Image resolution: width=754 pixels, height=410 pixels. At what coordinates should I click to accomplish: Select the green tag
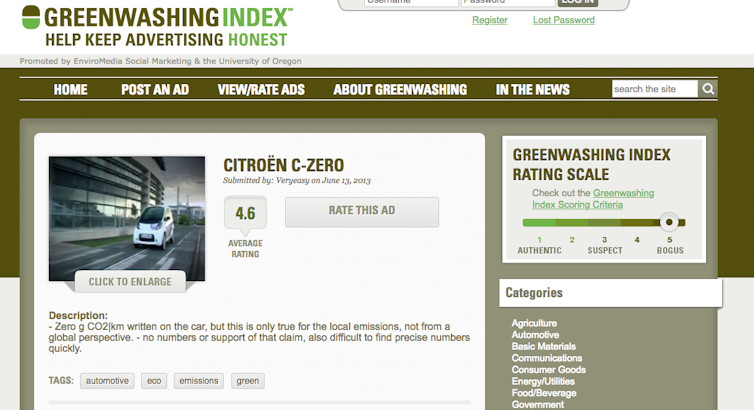point(247,381)
